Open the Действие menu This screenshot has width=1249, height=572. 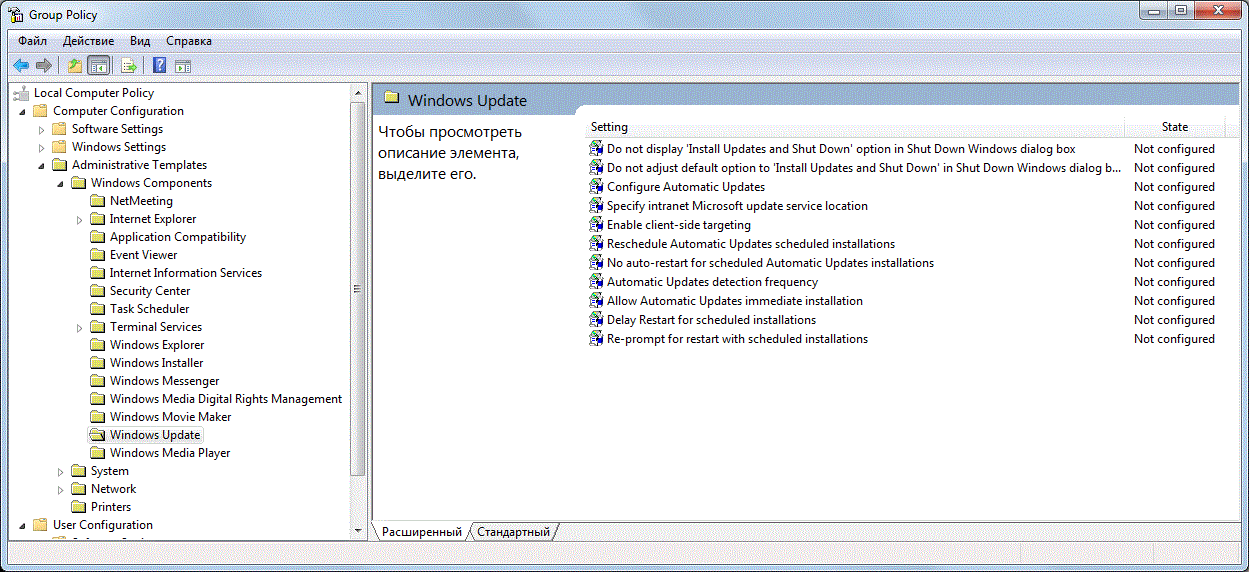[88, 41]
